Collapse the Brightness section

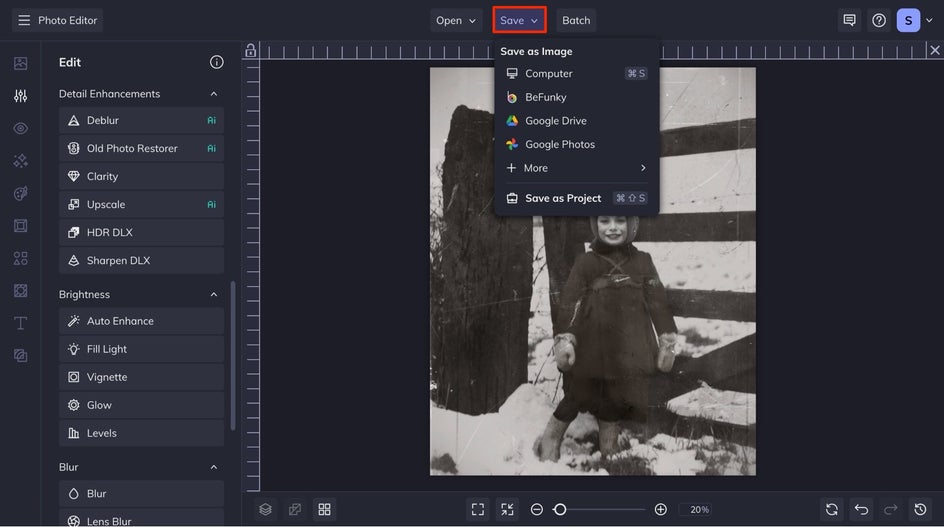tap(213, 295)
